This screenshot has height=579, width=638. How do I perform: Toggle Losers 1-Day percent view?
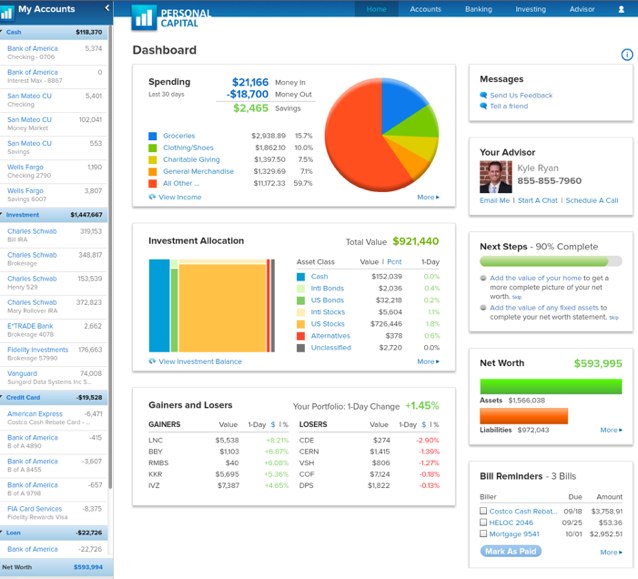[x=436, y=424]
